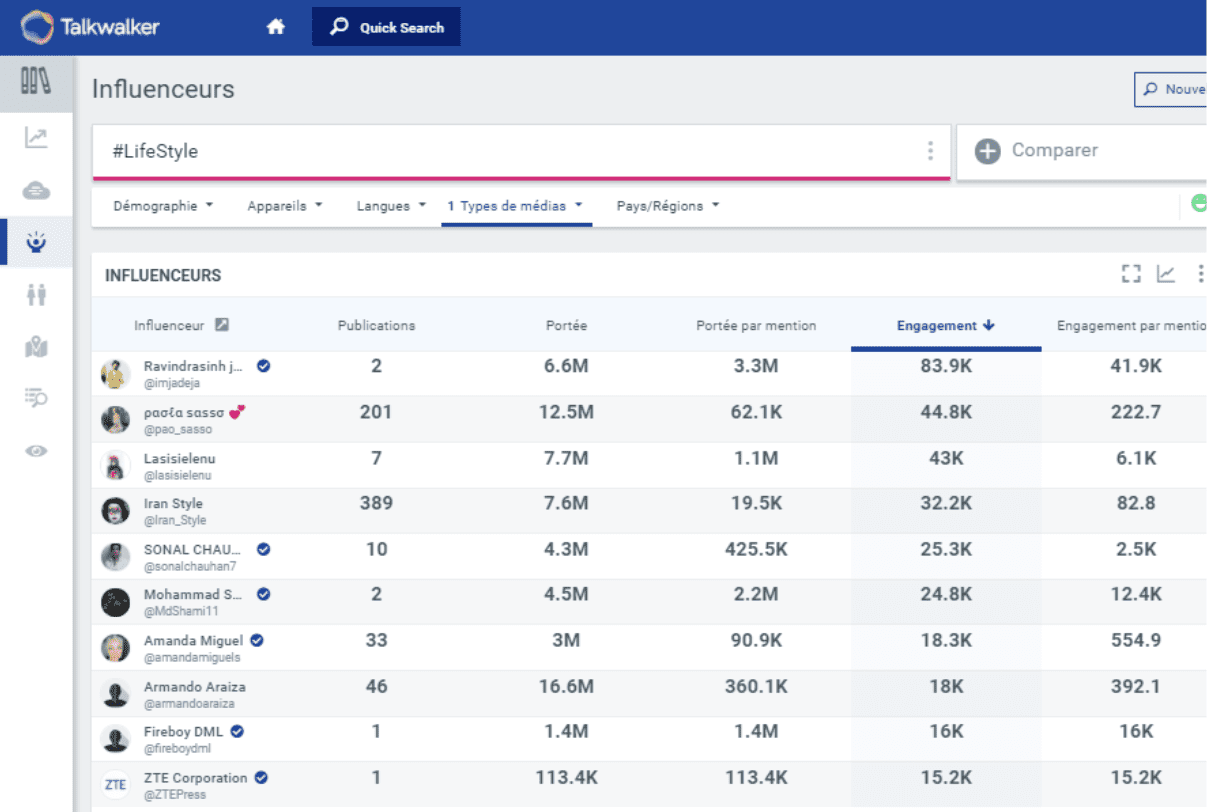1212x812 pixels.
Task: Open the Talkwalker home page icon
Action: pos(275,27)
